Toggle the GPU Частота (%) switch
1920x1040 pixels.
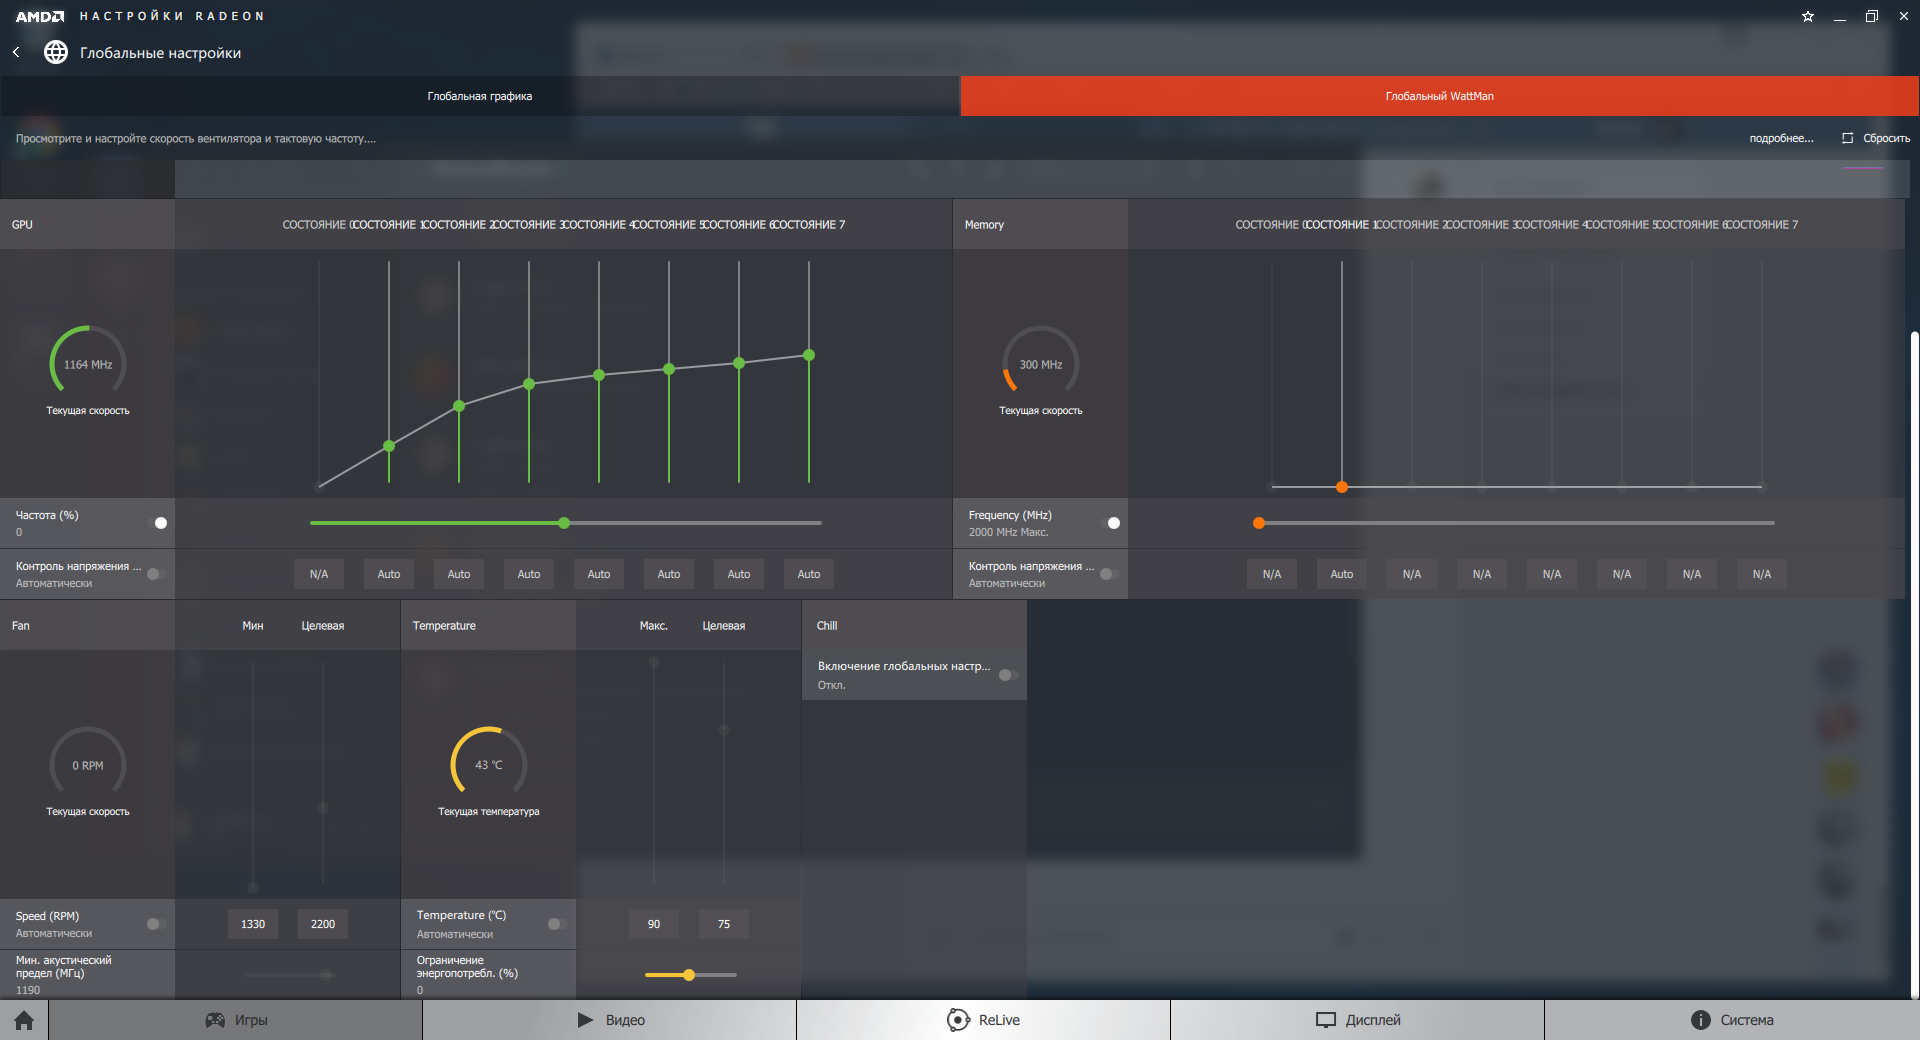click(x=156, y=523)
